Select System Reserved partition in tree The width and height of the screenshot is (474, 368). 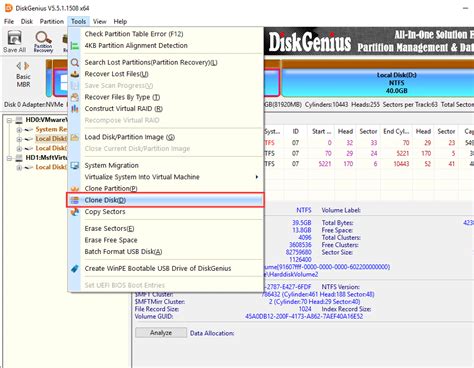[x=51, y=129]
